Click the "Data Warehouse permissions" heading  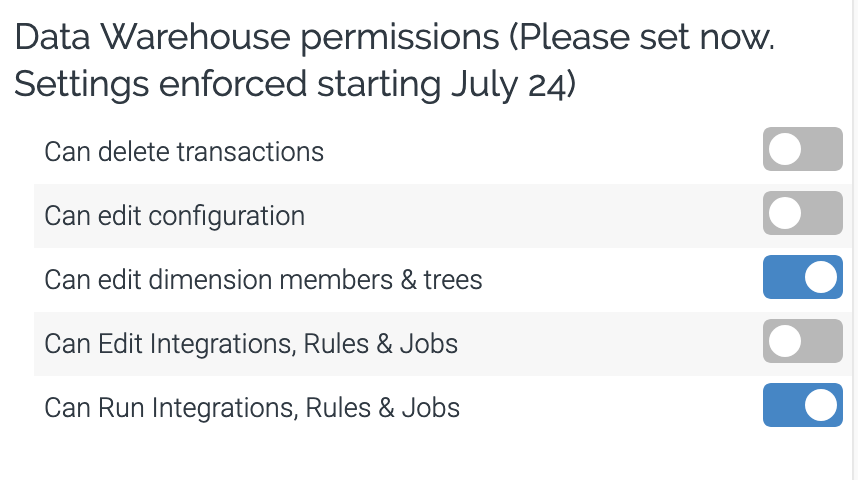point(256,38)
